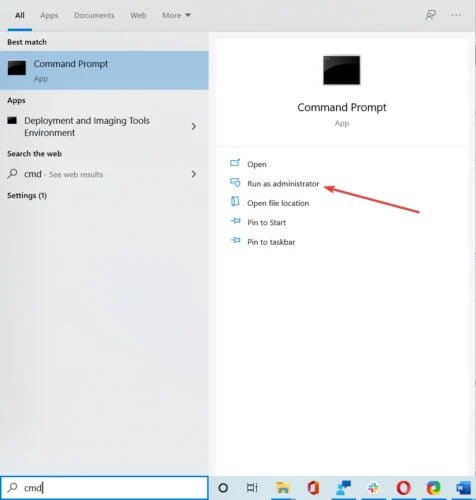
Task: Click the cmd search input box
Action: tap(104, 488)
